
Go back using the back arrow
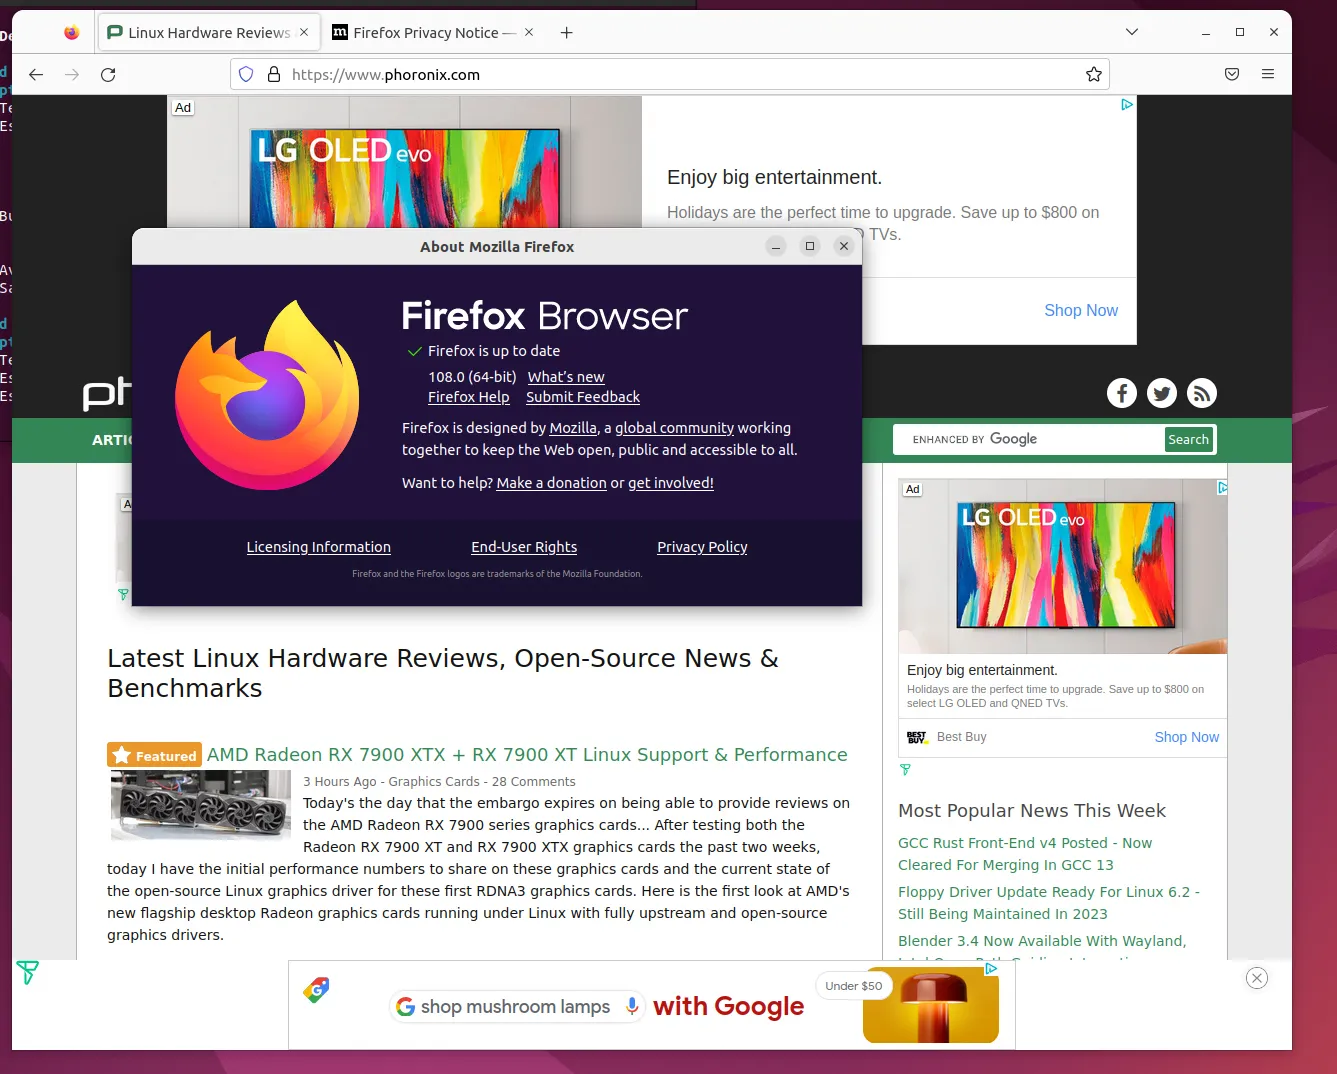tap(36, 75)
